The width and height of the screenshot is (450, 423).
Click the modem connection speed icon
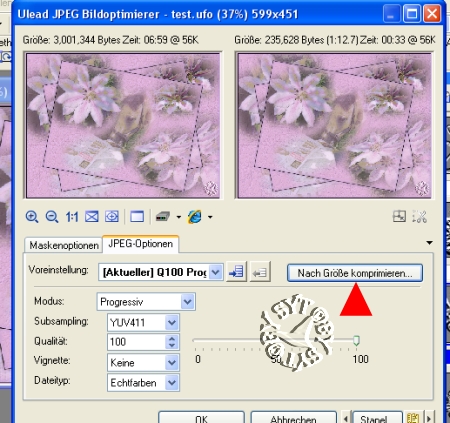click(x=163, y=217)
